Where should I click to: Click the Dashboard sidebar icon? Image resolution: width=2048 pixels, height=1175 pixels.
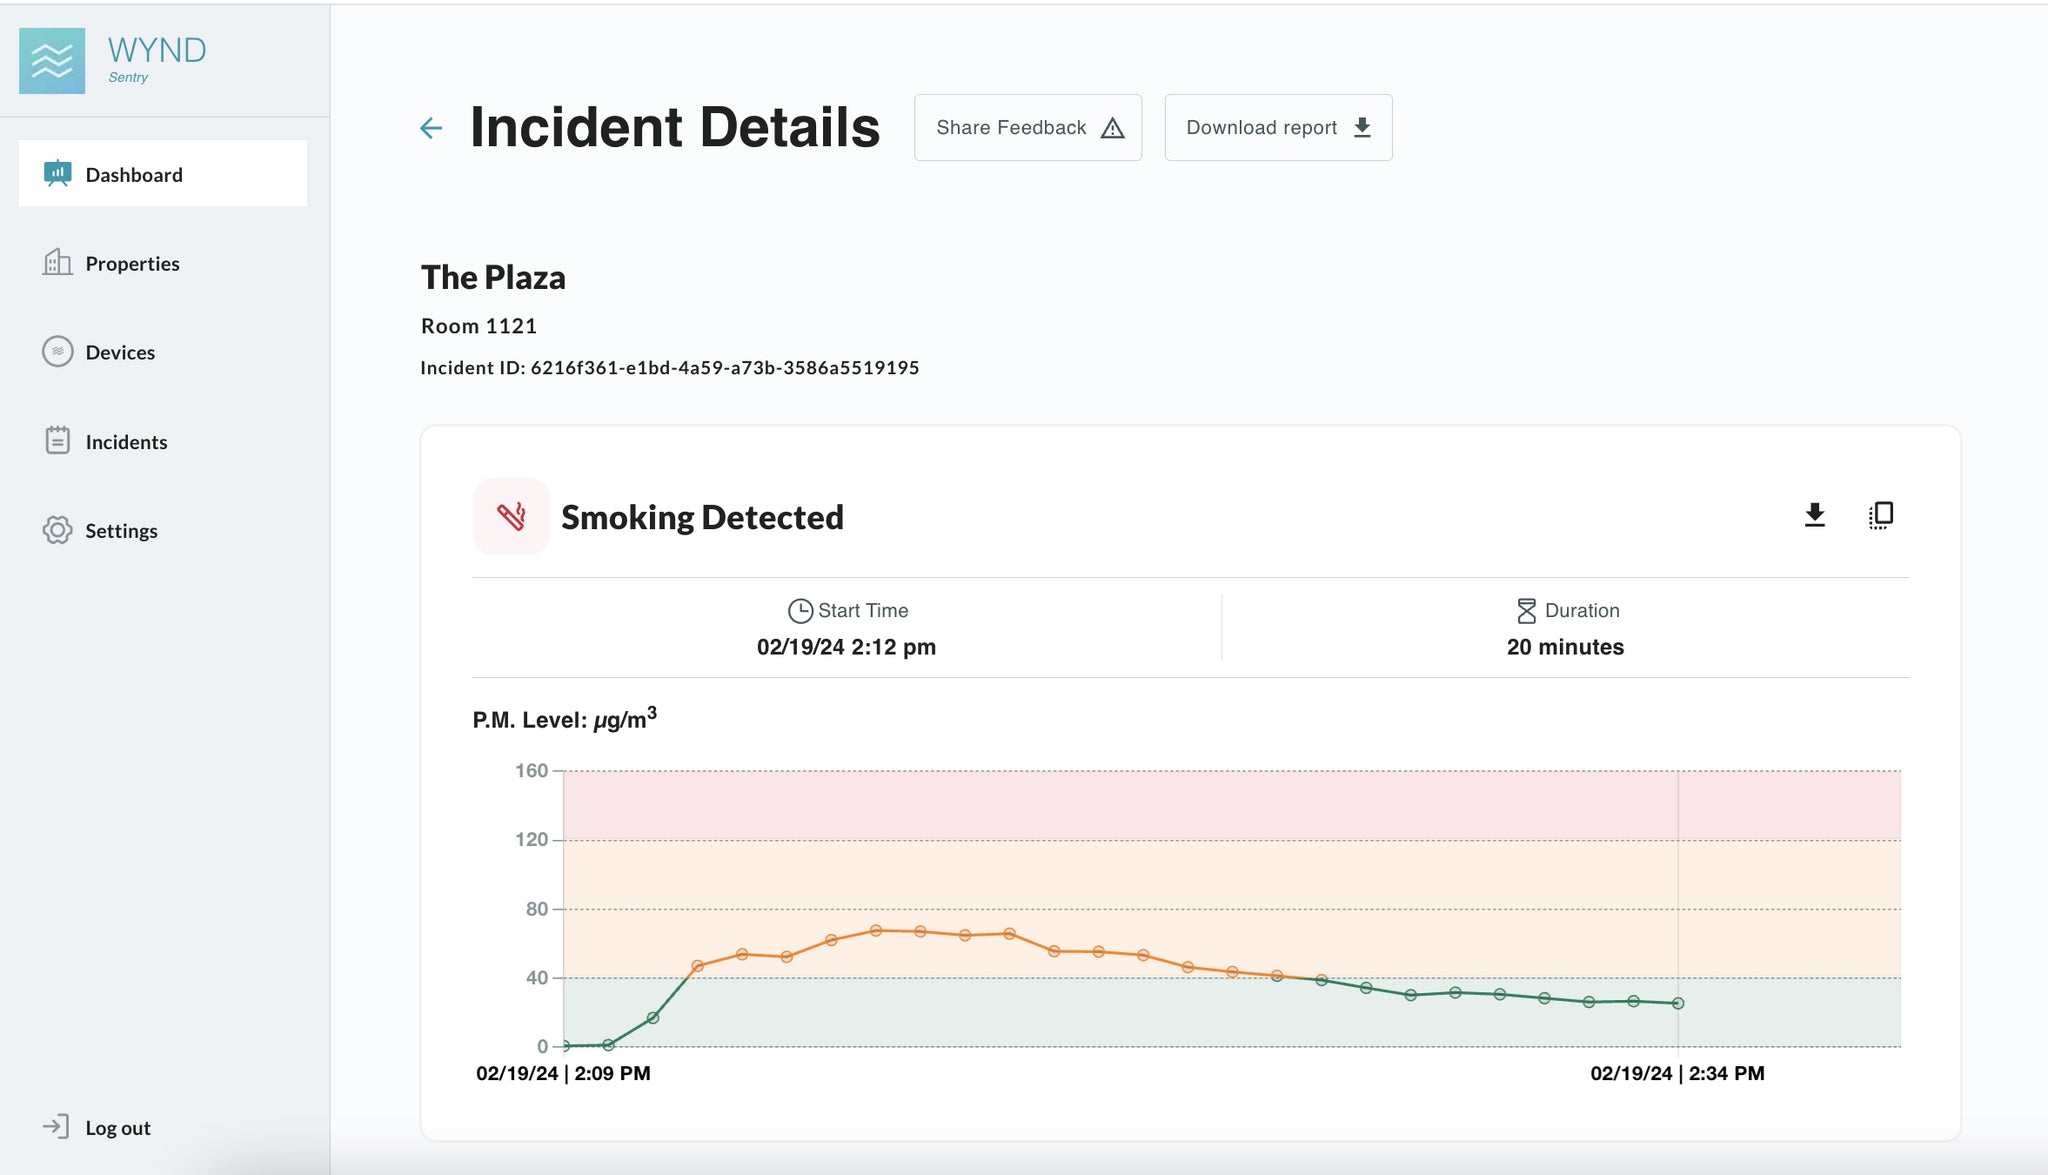click(x=58, y=173)
